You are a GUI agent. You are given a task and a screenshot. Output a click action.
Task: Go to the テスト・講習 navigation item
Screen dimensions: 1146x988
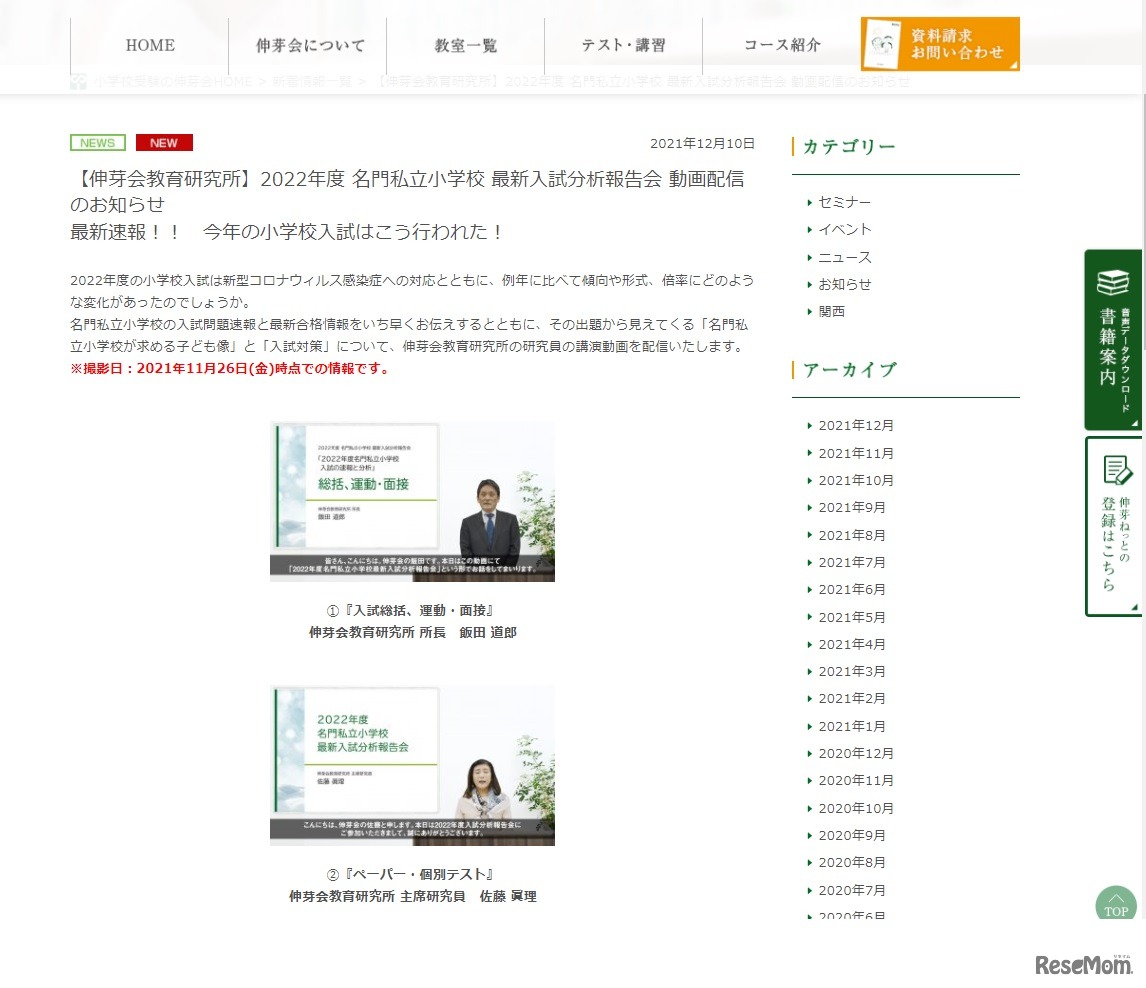[624, 46]
